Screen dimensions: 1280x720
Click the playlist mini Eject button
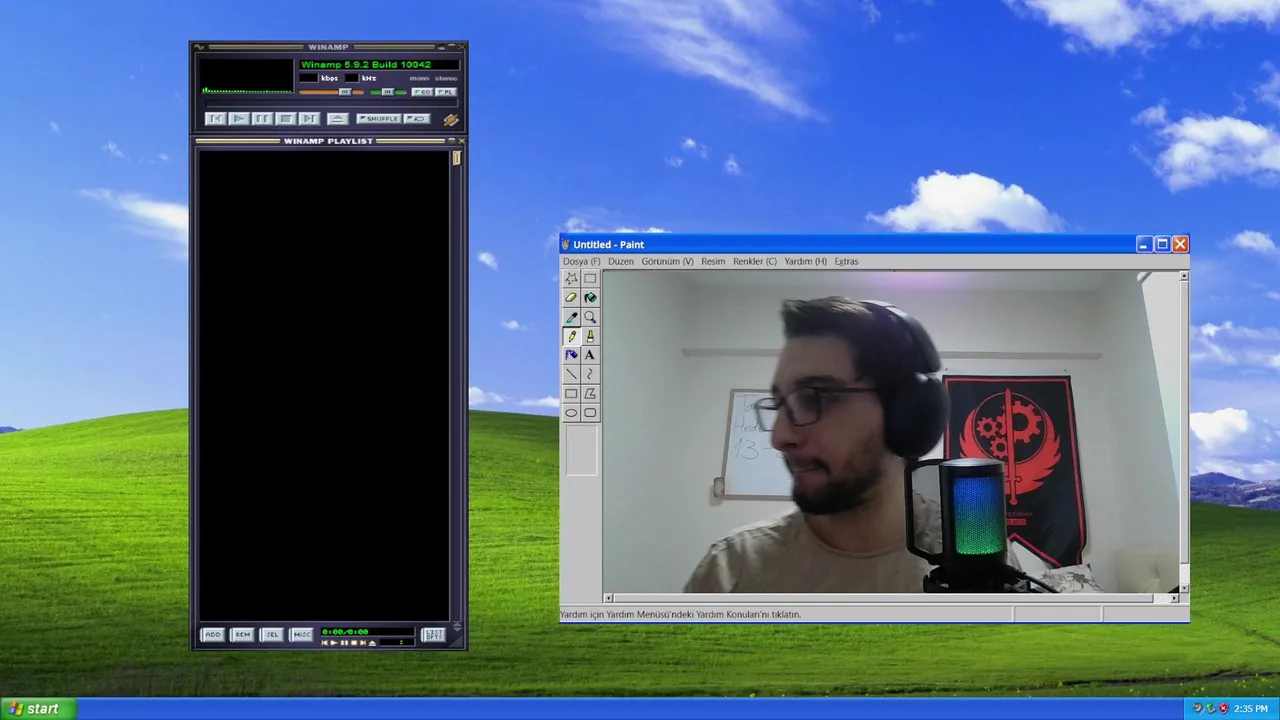coord(372,643)
